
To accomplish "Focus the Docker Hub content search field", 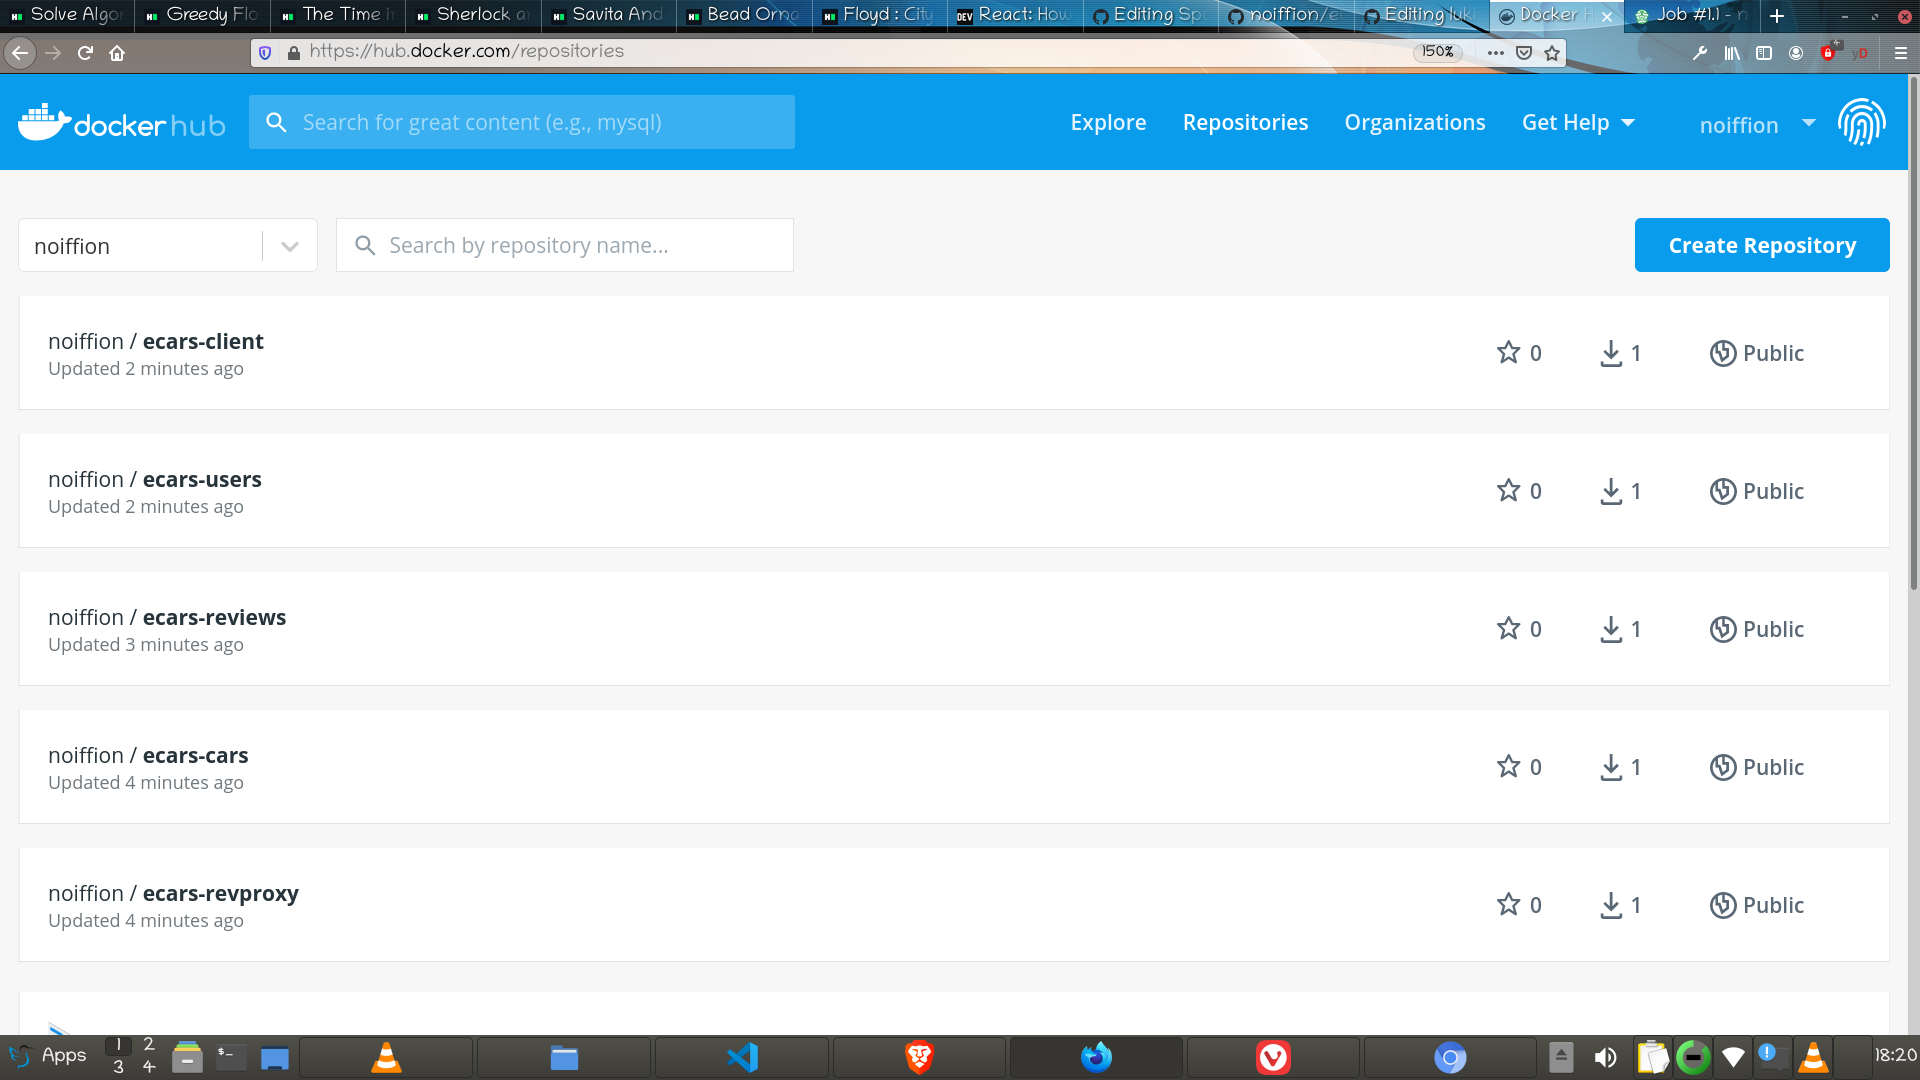I will point(522,122).
